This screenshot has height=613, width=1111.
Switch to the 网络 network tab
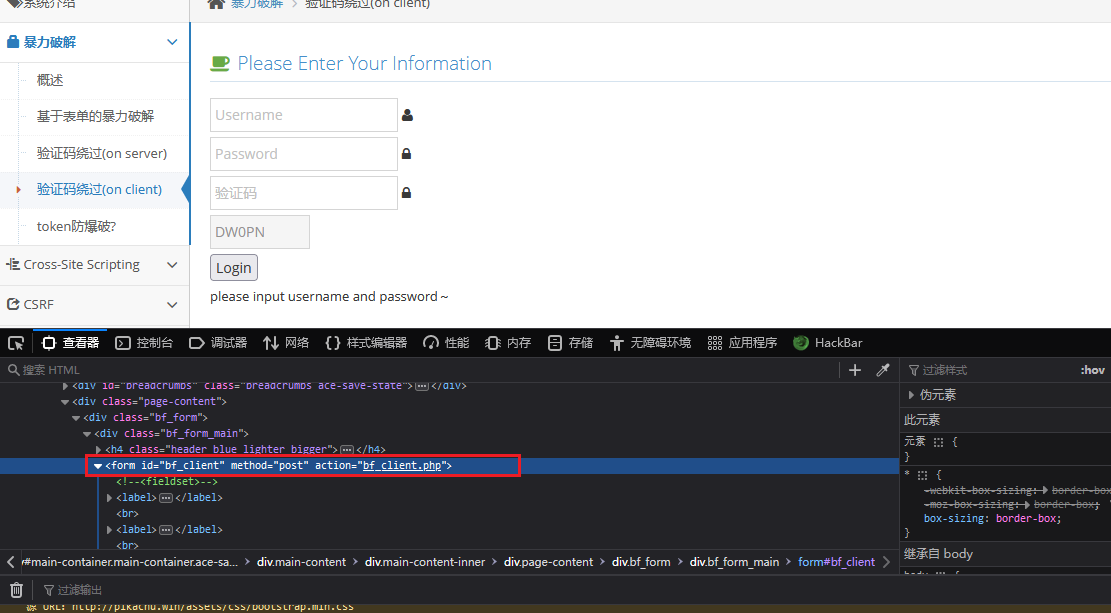pos(286,343)
